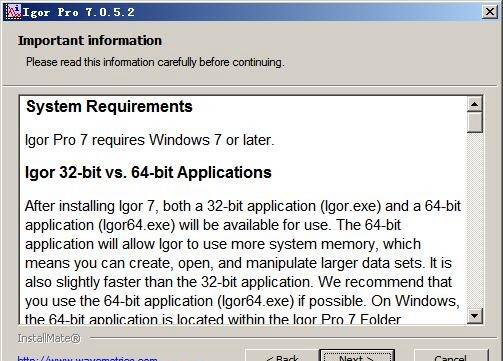The image size is (503, 361).
Task: Click the scrollbar thumb in the information box
Action: point(475,122)
